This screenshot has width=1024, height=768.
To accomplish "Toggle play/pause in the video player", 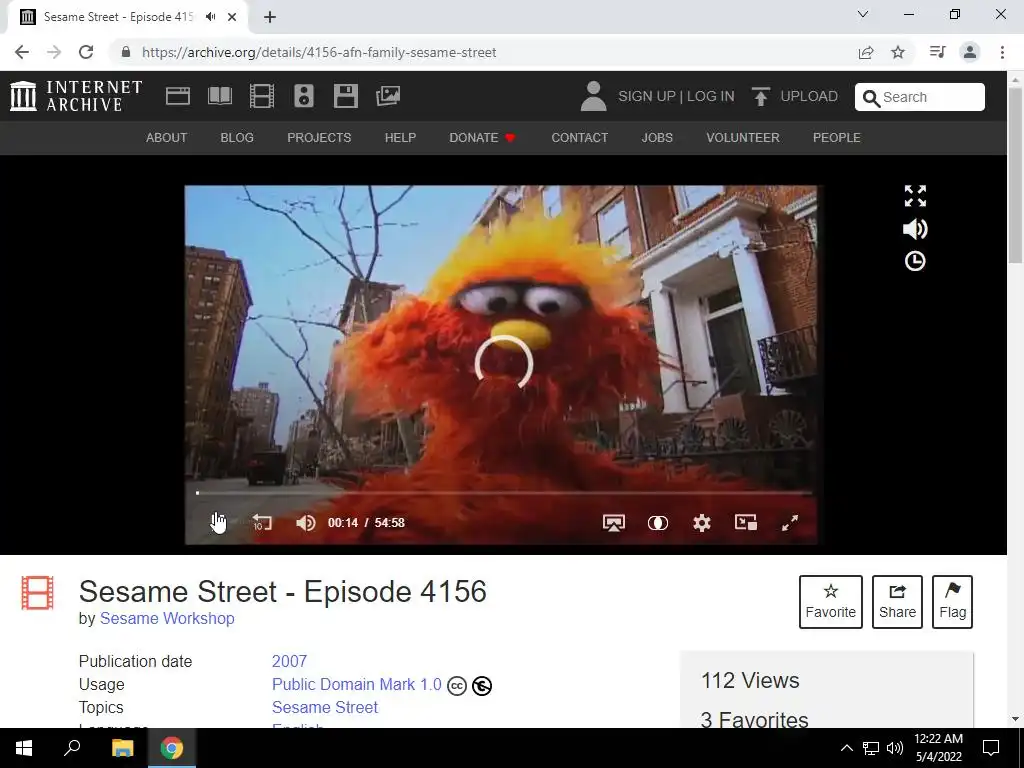I will (218, 522).
